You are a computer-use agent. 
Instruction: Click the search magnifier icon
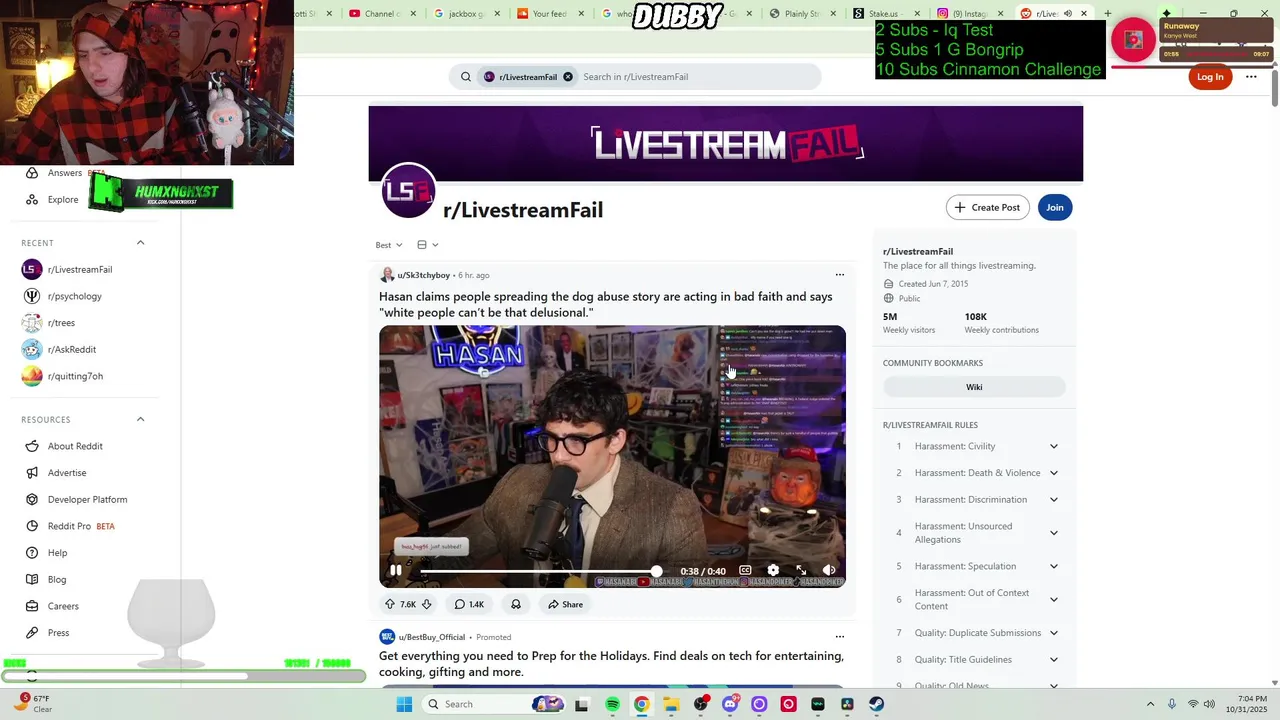point(466,77)
